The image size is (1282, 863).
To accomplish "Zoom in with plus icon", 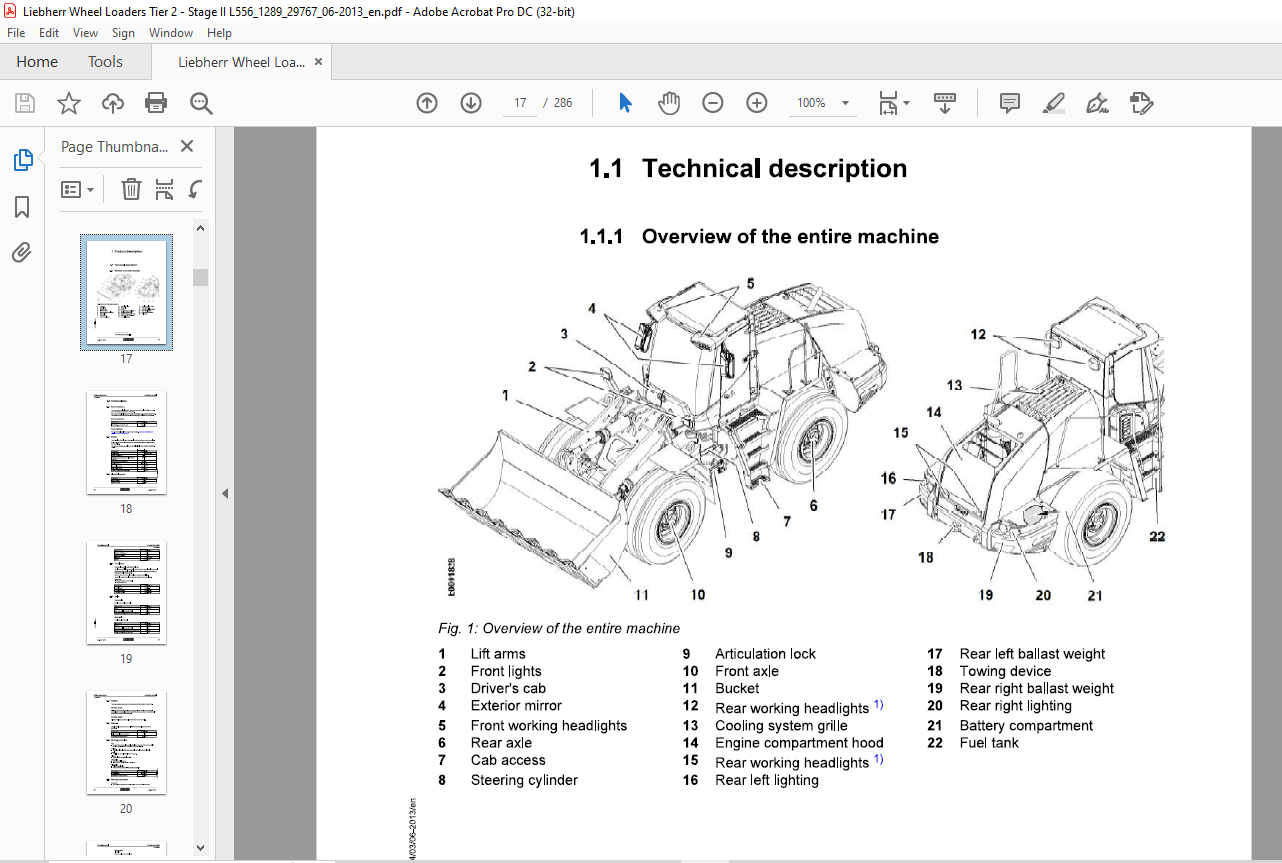I will (x=757, y=103).
